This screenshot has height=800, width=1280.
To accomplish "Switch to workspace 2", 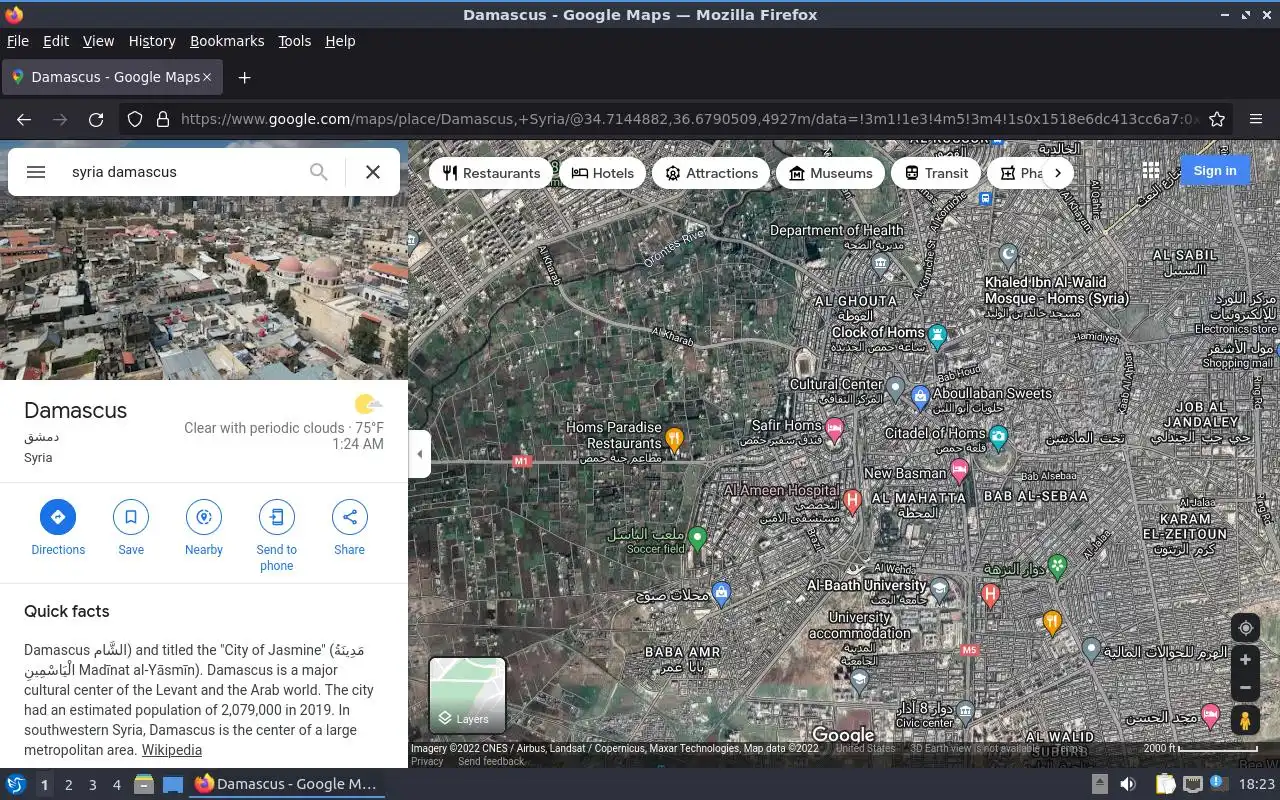I will 68,785.
